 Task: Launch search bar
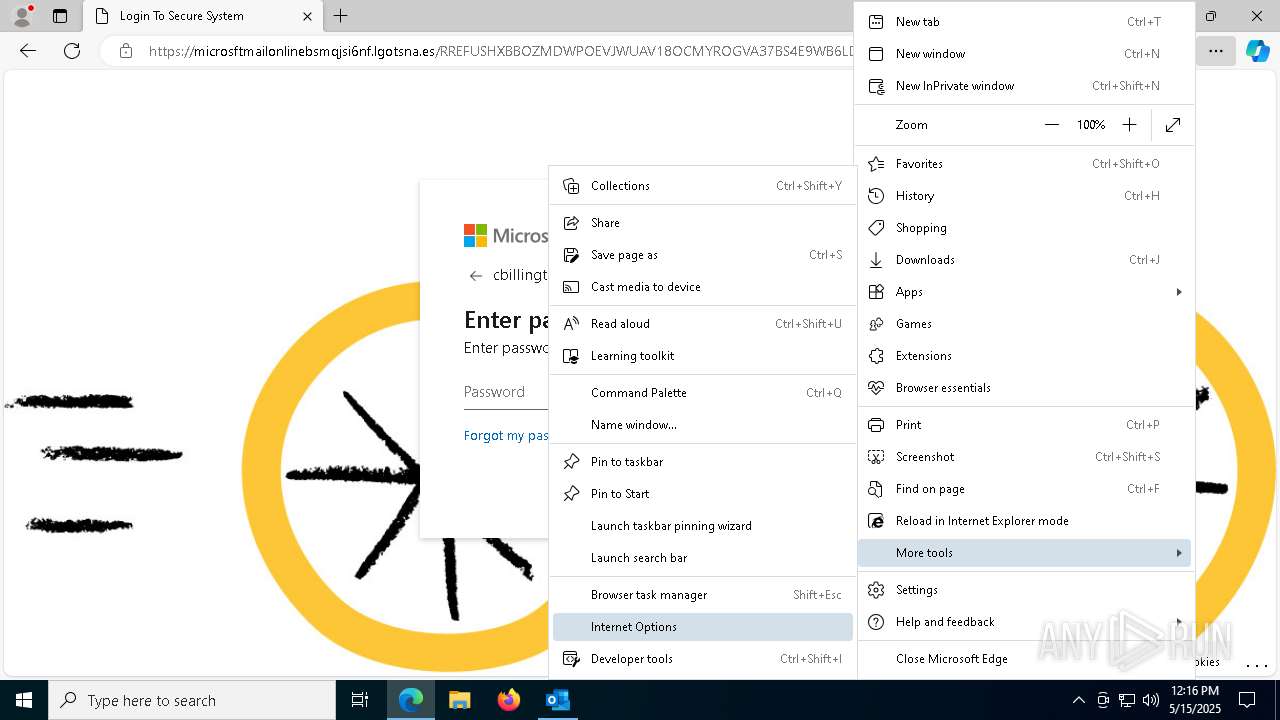pyautogui.click(x=702, y=558)
